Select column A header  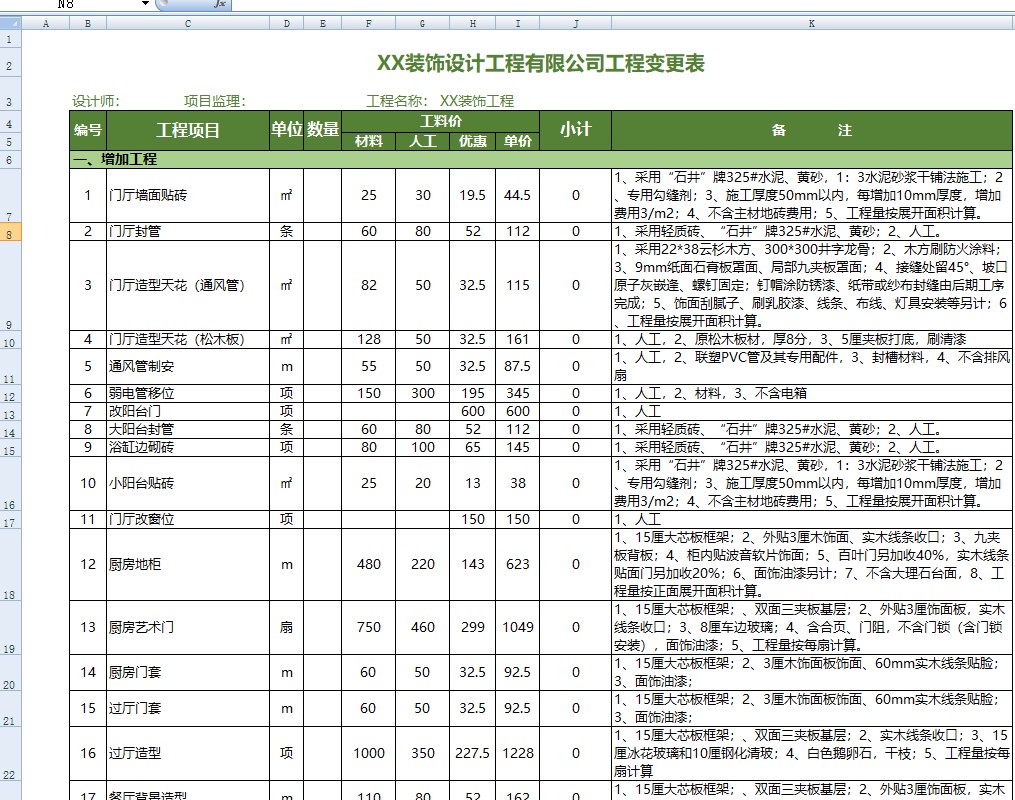(45, 23)
